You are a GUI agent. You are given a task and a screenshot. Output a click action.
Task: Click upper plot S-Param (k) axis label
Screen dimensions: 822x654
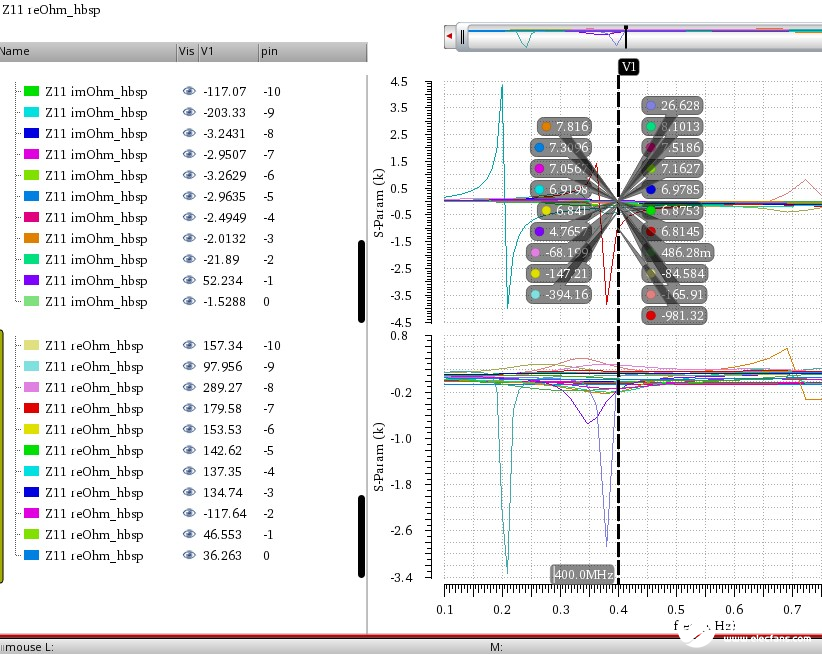(378, 202)
